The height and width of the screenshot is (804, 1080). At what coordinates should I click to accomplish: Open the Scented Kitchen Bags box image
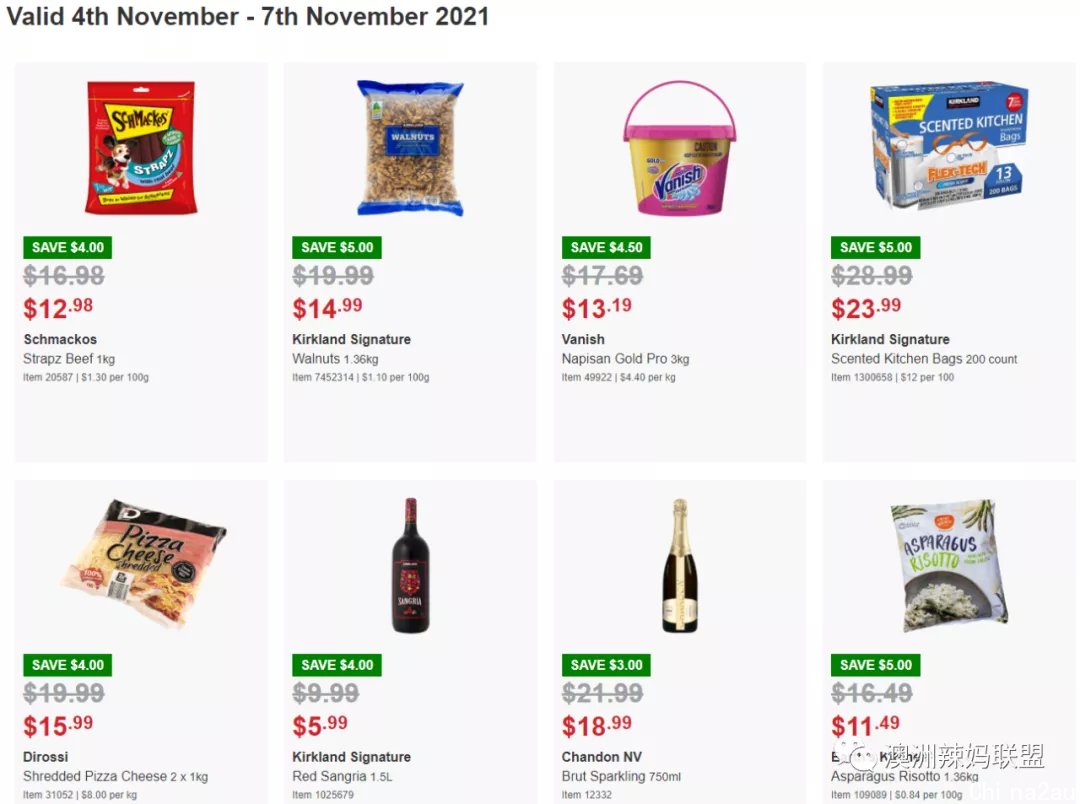click(x=948, y=145)
